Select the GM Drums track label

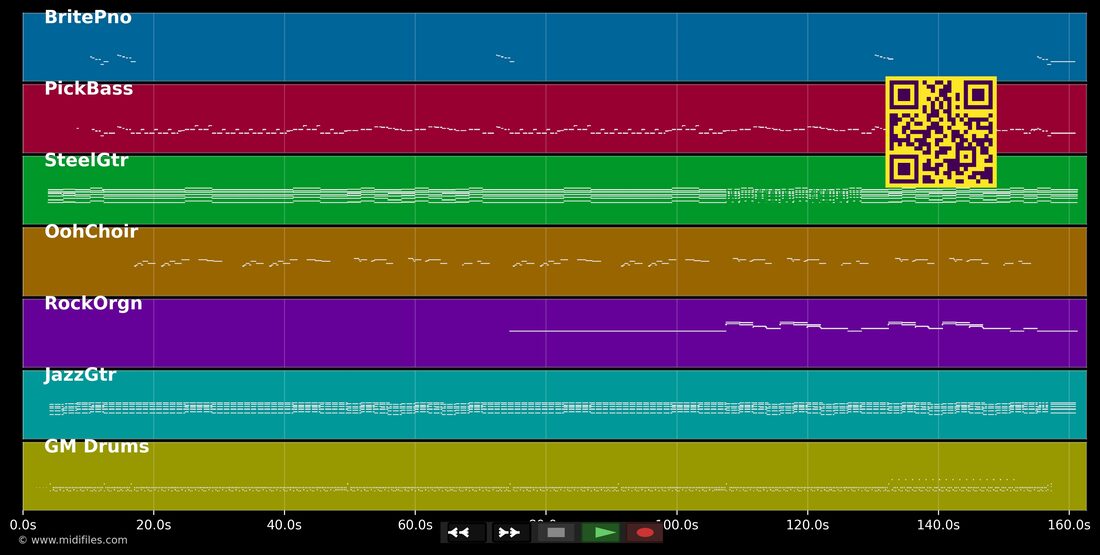pos(97,447)
